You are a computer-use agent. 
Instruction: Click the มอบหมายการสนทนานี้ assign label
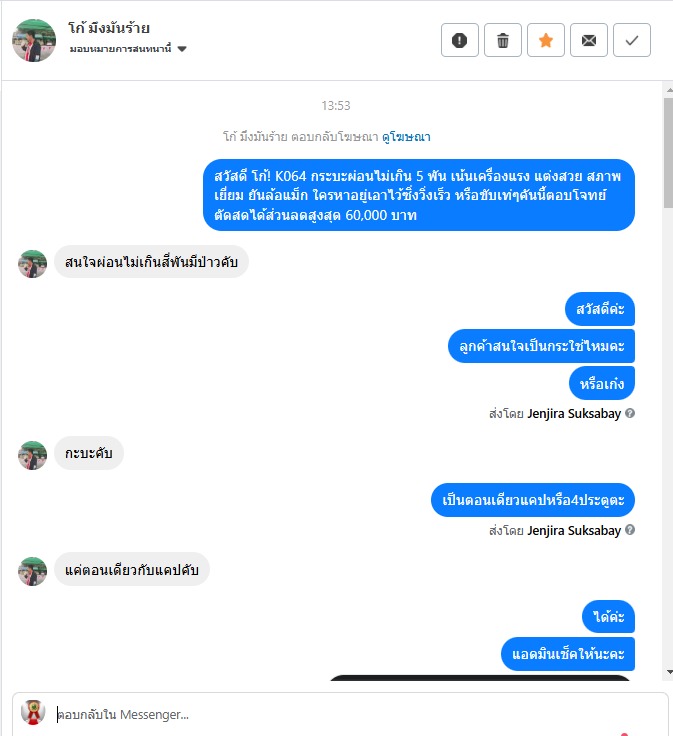pos(121,49)
